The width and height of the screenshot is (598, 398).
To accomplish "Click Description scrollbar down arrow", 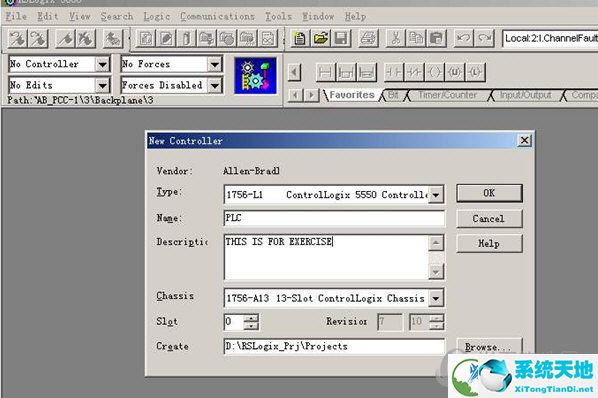I will coord(436,271).
